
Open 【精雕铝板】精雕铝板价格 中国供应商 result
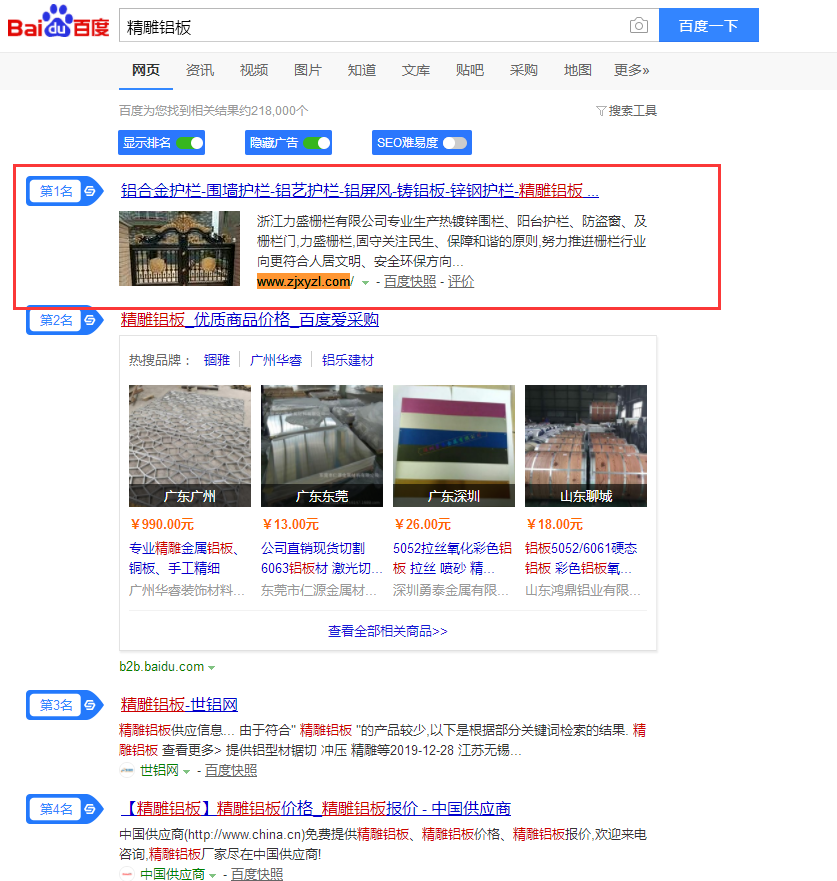316,809
